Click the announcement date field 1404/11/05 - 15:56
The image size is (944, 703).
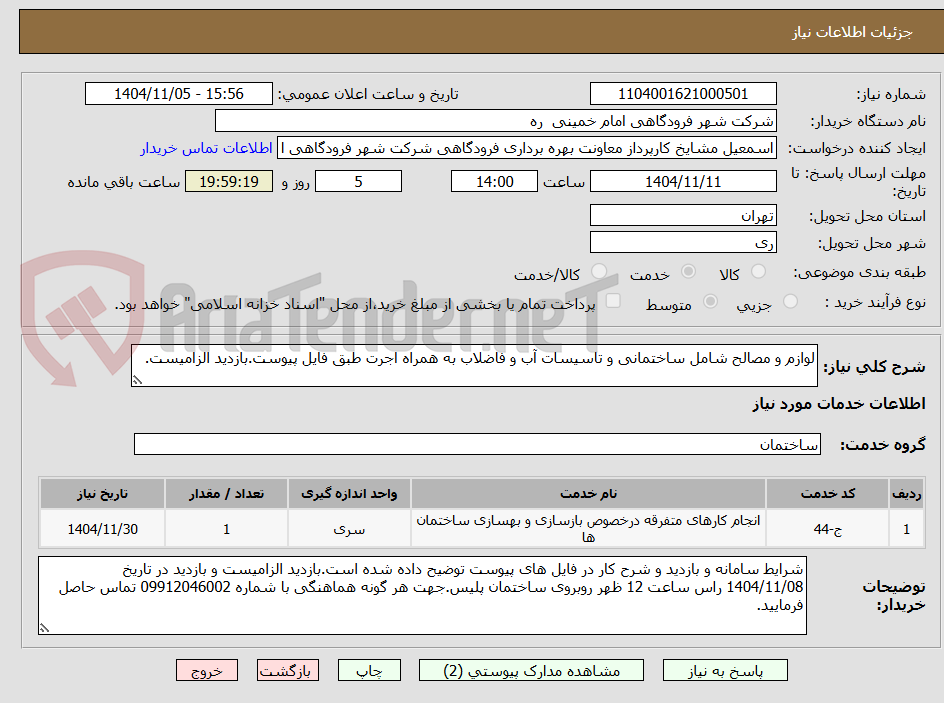point(179,94)
